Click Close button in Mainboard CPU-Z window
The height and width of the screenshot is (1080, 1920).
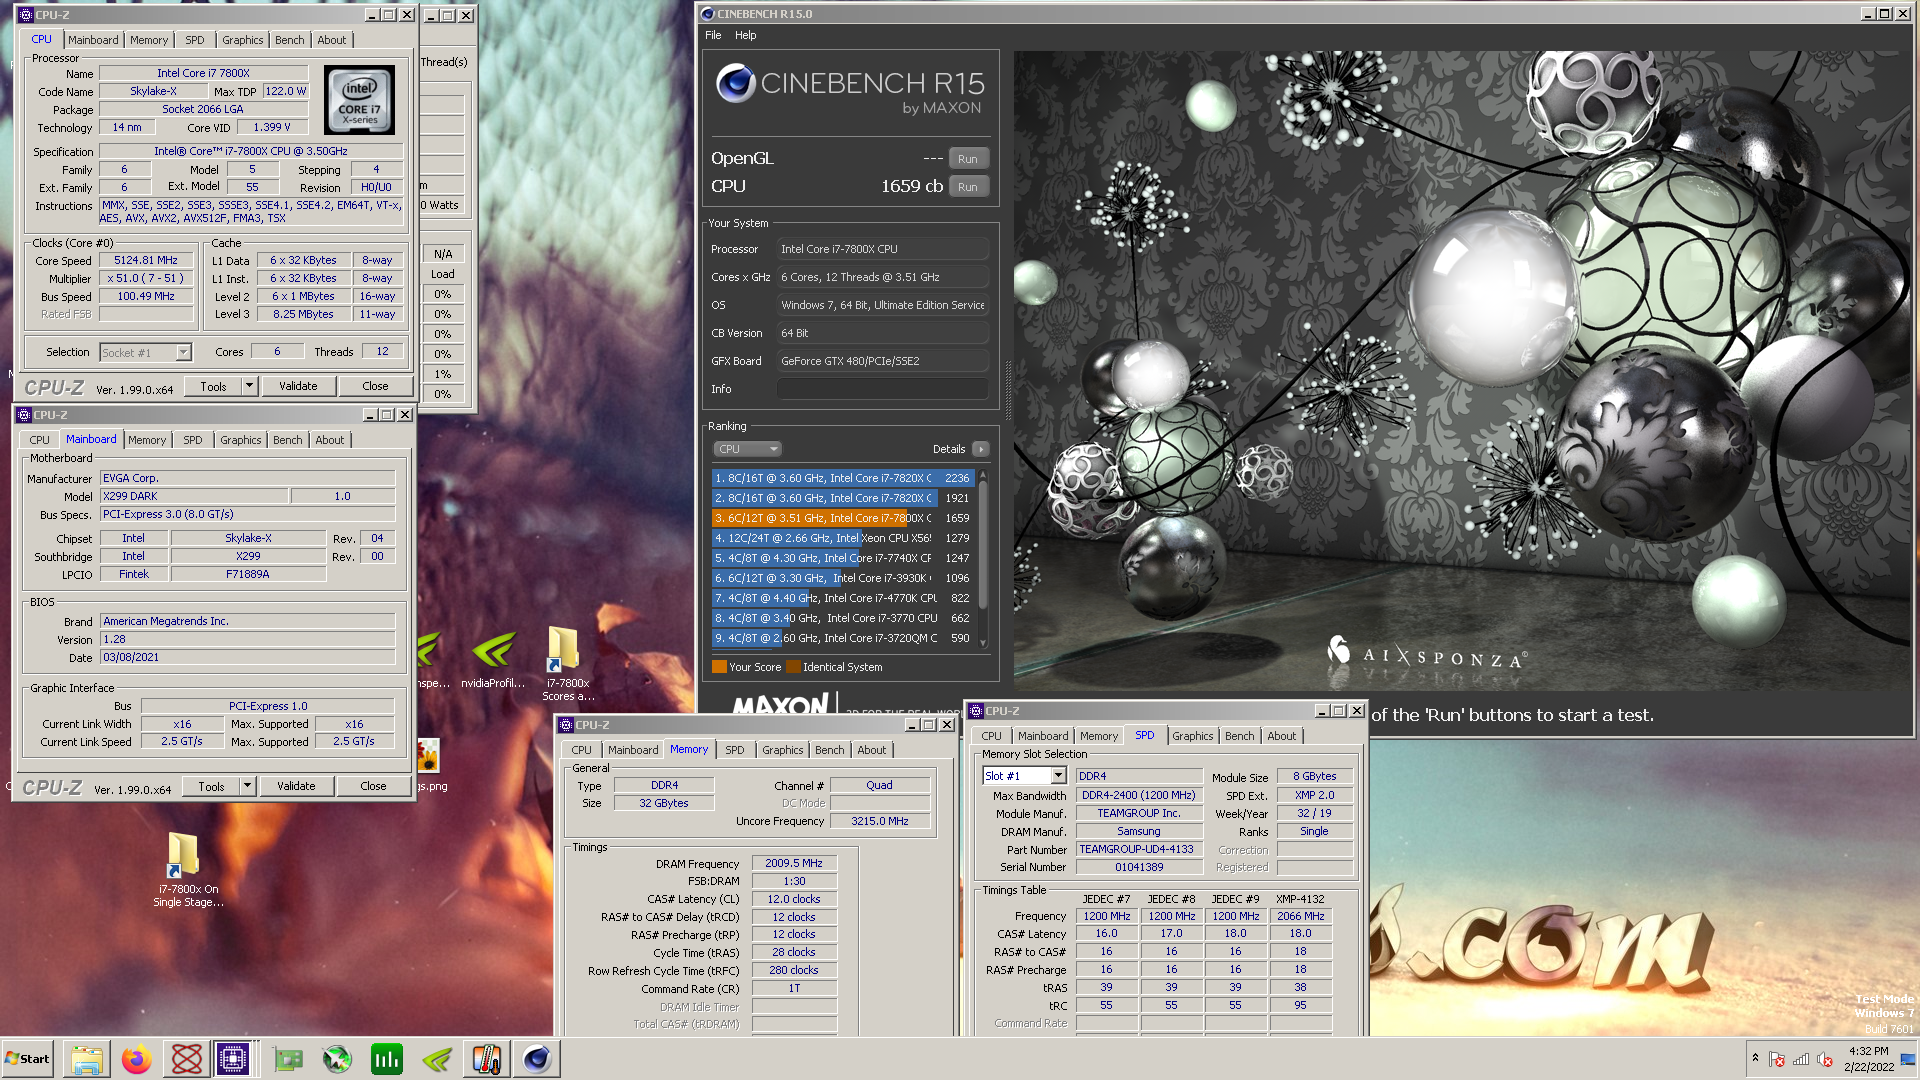tap(373, 786)
